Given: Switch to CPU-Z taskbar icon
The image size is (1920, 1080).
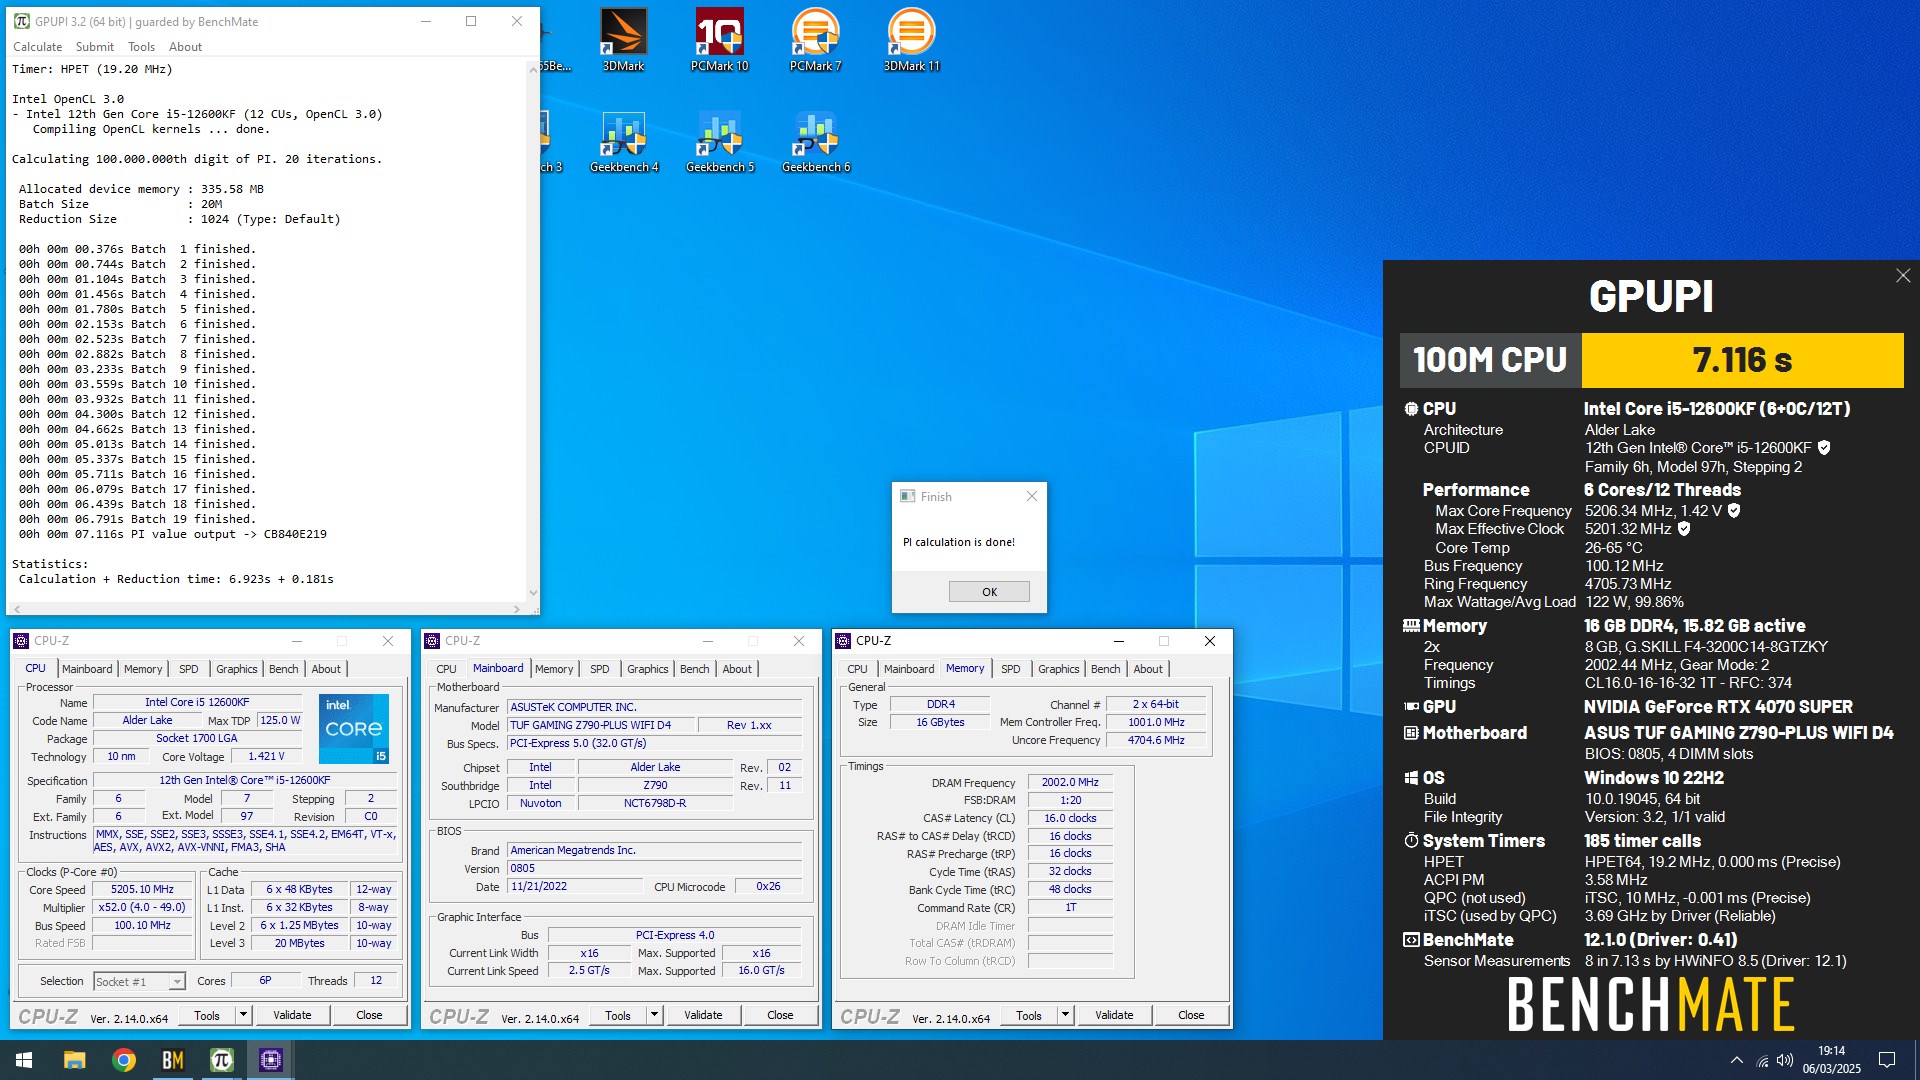Looking at the screenshot, I should [x=271, y=1060].
